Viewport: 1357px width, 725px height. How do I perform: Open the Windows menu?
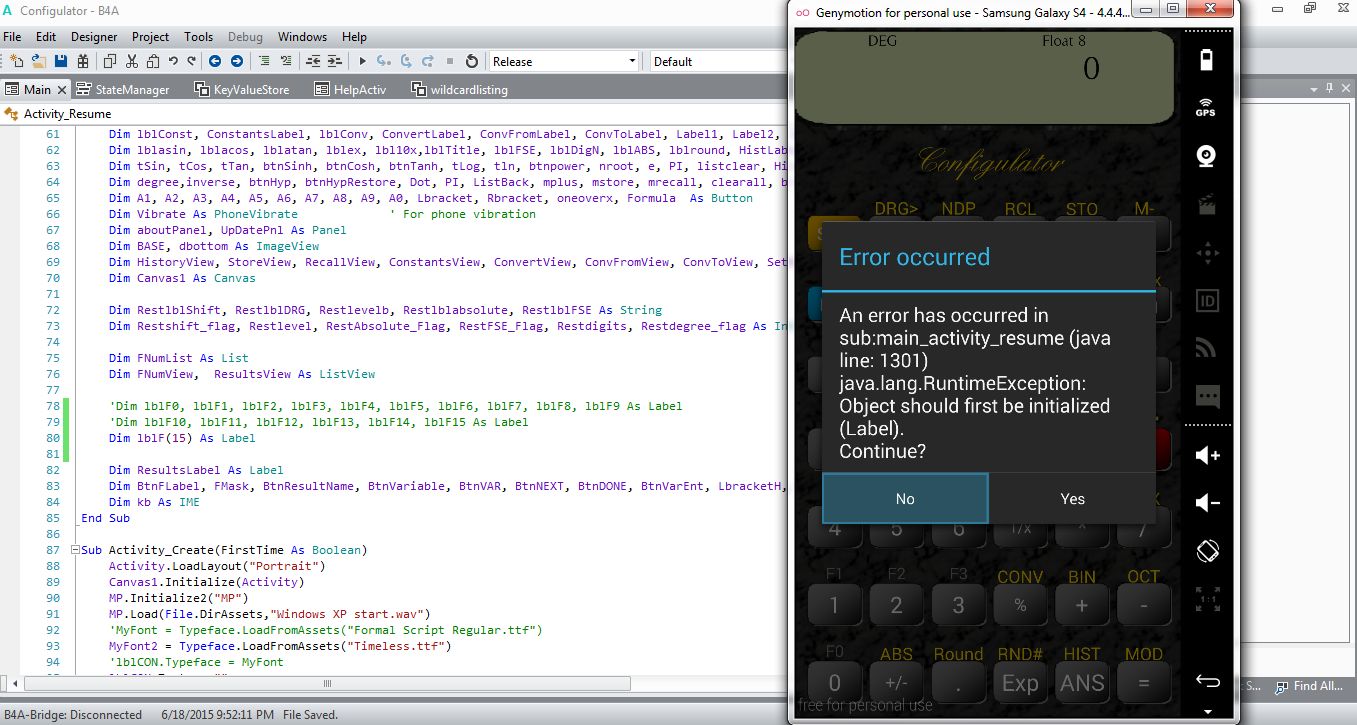coord(302,37)
